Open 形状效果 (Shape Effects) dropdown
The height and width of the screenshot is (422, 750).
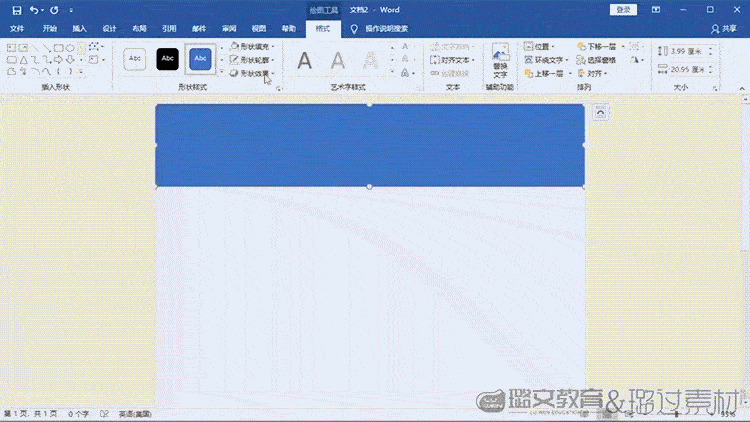pyautogui.click(x=252, y=73)
